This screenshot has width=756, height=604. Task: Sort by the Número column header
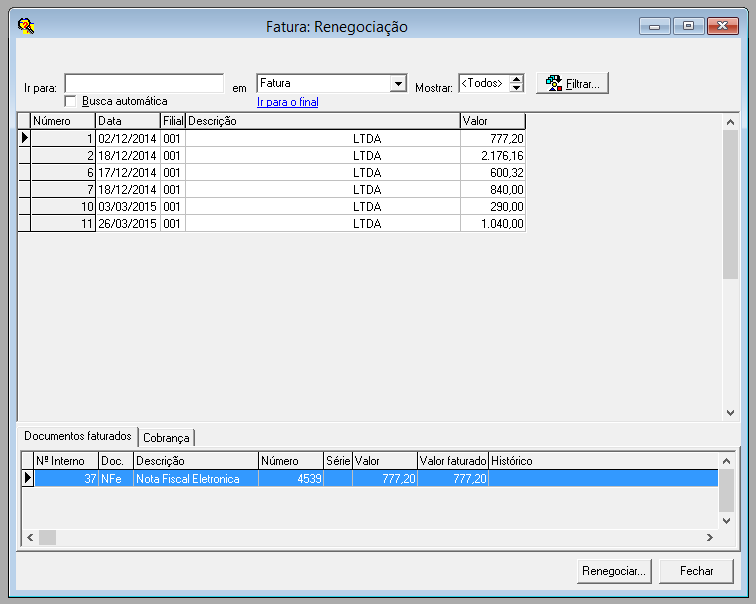pyautogui.click(x=62, y=121)
